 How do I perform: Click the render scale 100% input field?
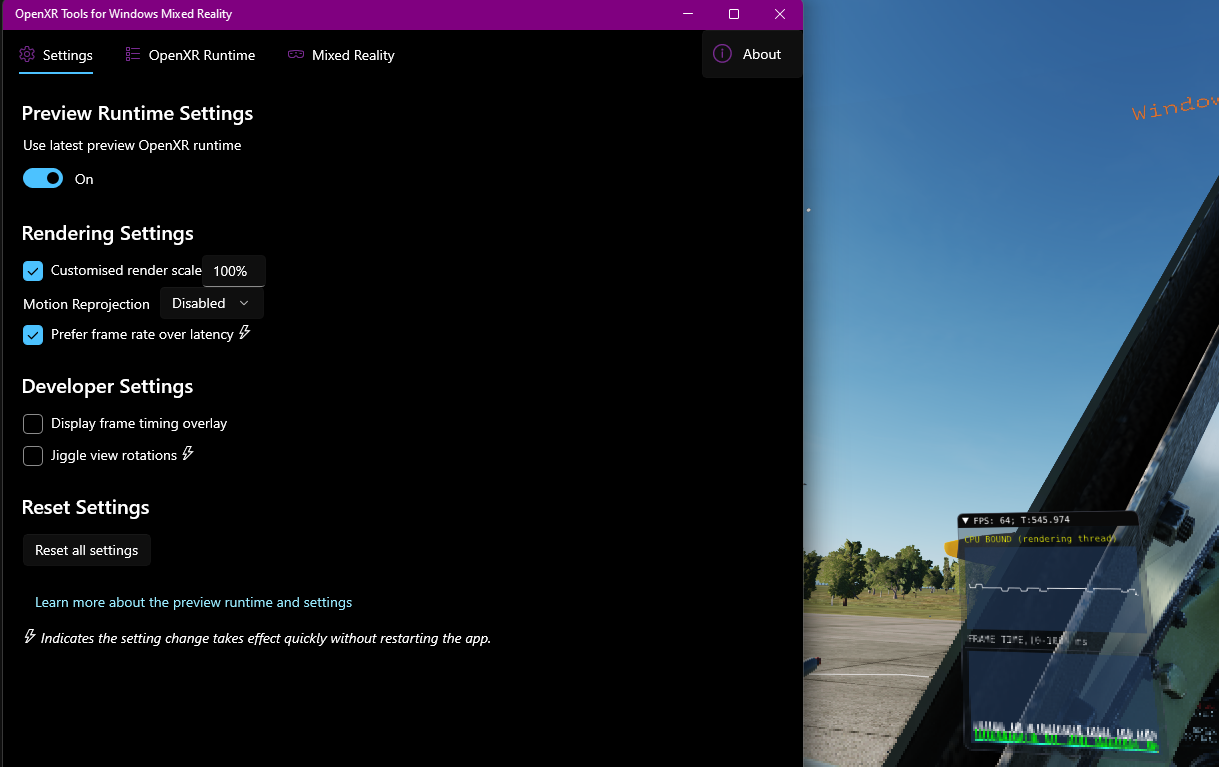234,271
